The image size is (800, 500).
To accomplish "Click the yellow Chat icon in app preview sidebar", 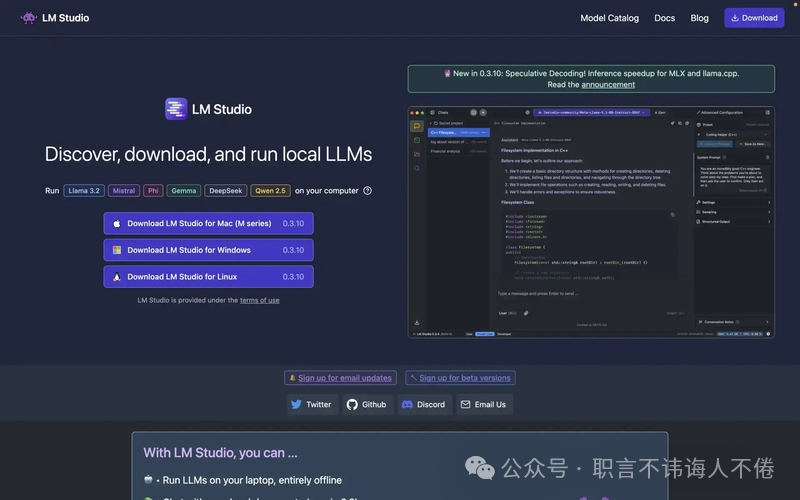I will tap(417, 126).
